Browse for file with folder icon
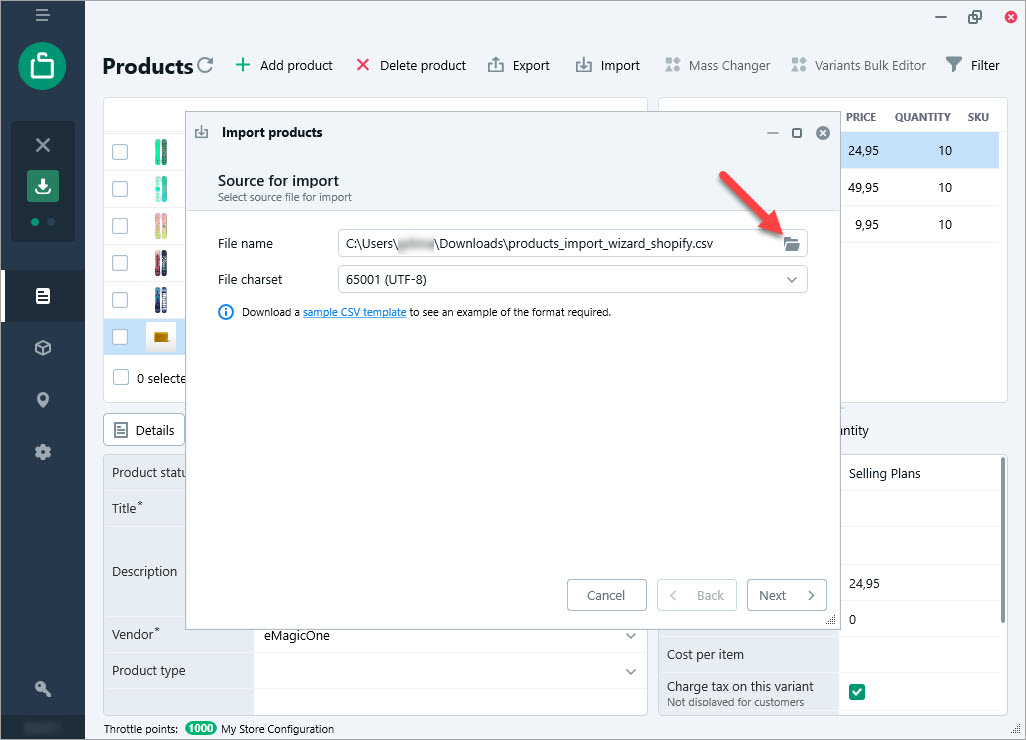This screenshot has height=740, width=1026. pos(792,244)
